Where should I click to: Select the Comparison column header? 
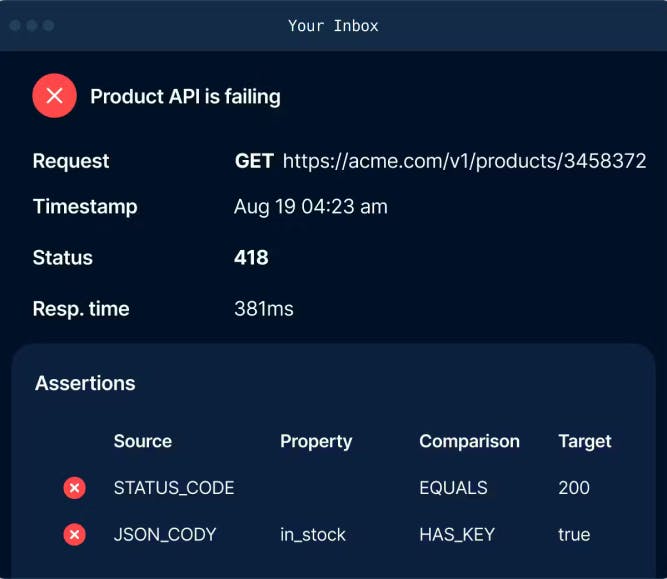tap(469, 441)
